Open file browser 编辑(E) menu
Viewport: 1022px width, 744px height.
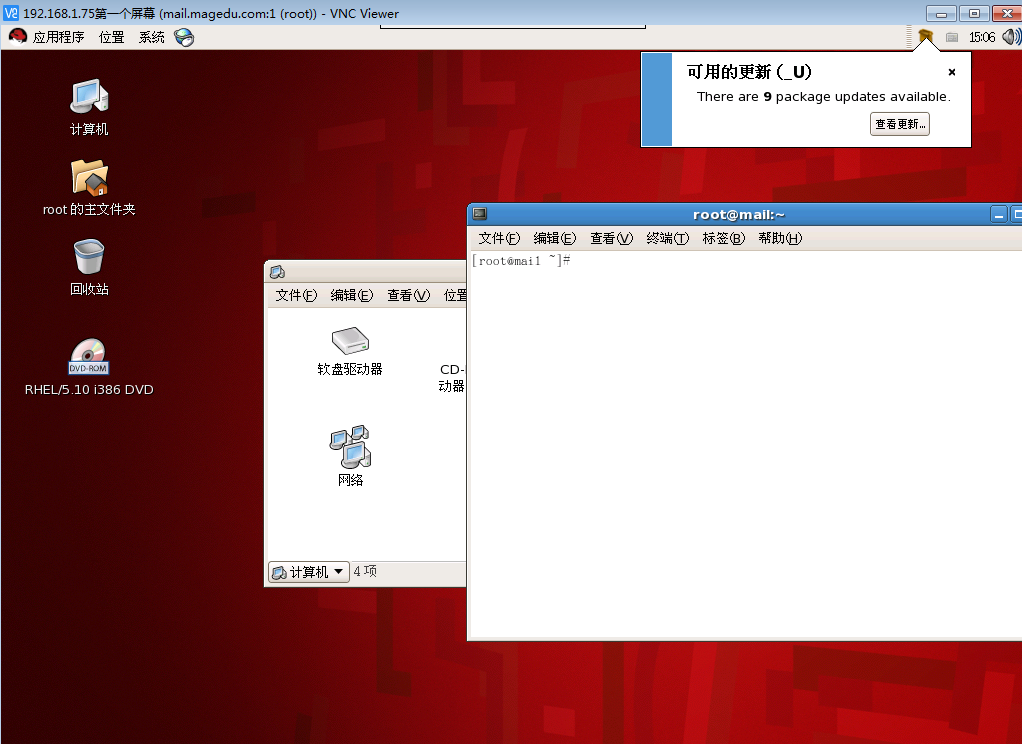pos(352,295)
